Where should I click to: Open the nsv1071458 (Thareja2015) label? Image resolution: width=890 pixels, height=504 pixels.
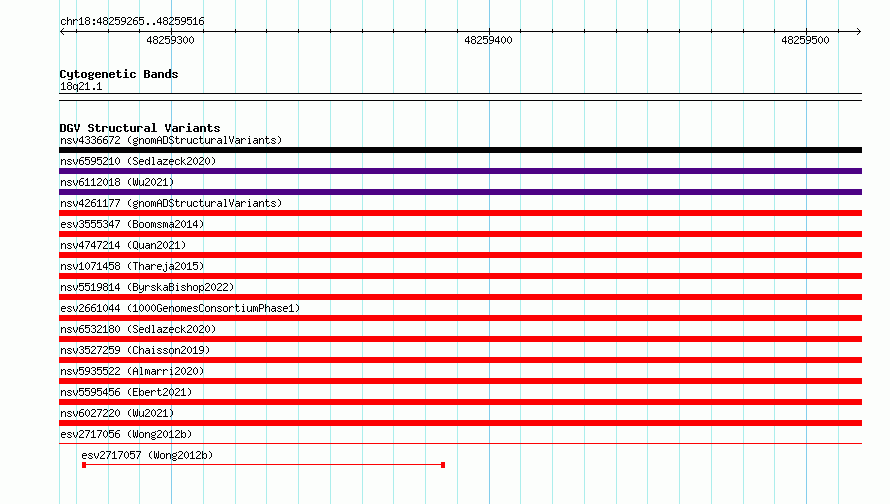coord(132,266)
